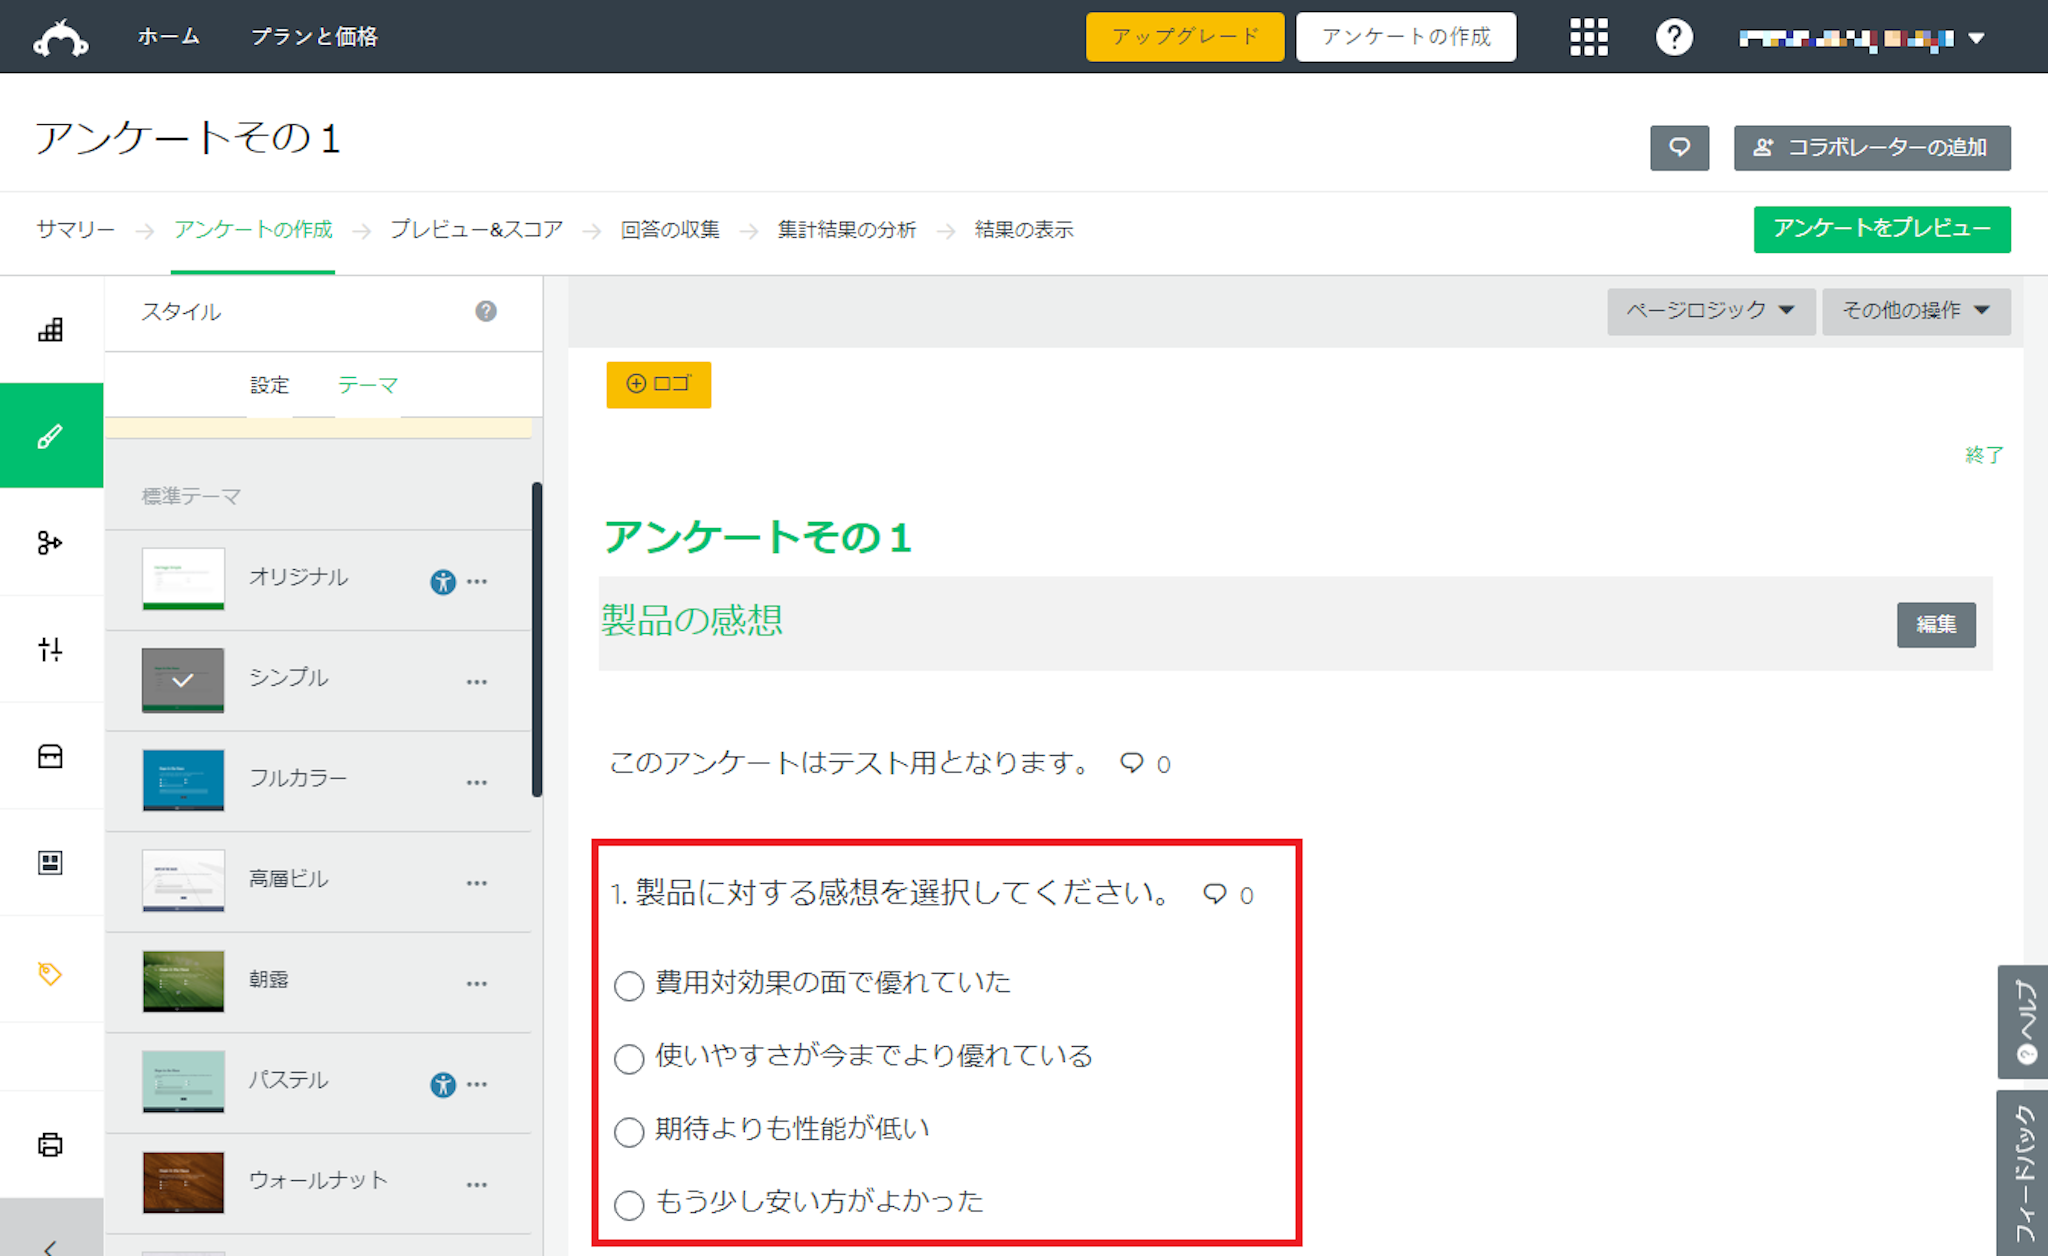Click the Style panel help icon
The height and width of the screenshot is (1256, 2048).
[486, 311]
